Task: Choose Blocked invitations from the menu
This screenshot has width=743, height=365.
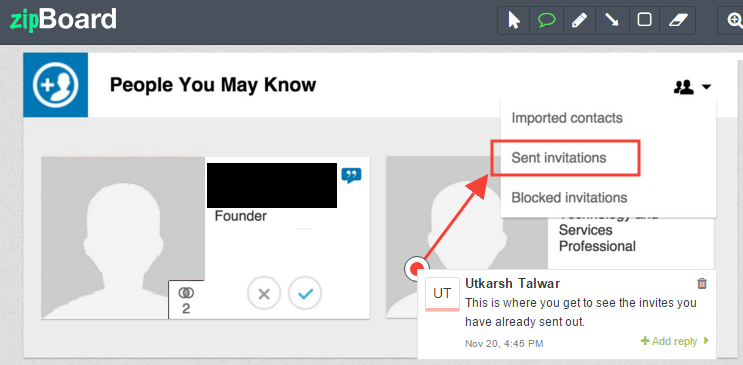Action: point(569,197)
